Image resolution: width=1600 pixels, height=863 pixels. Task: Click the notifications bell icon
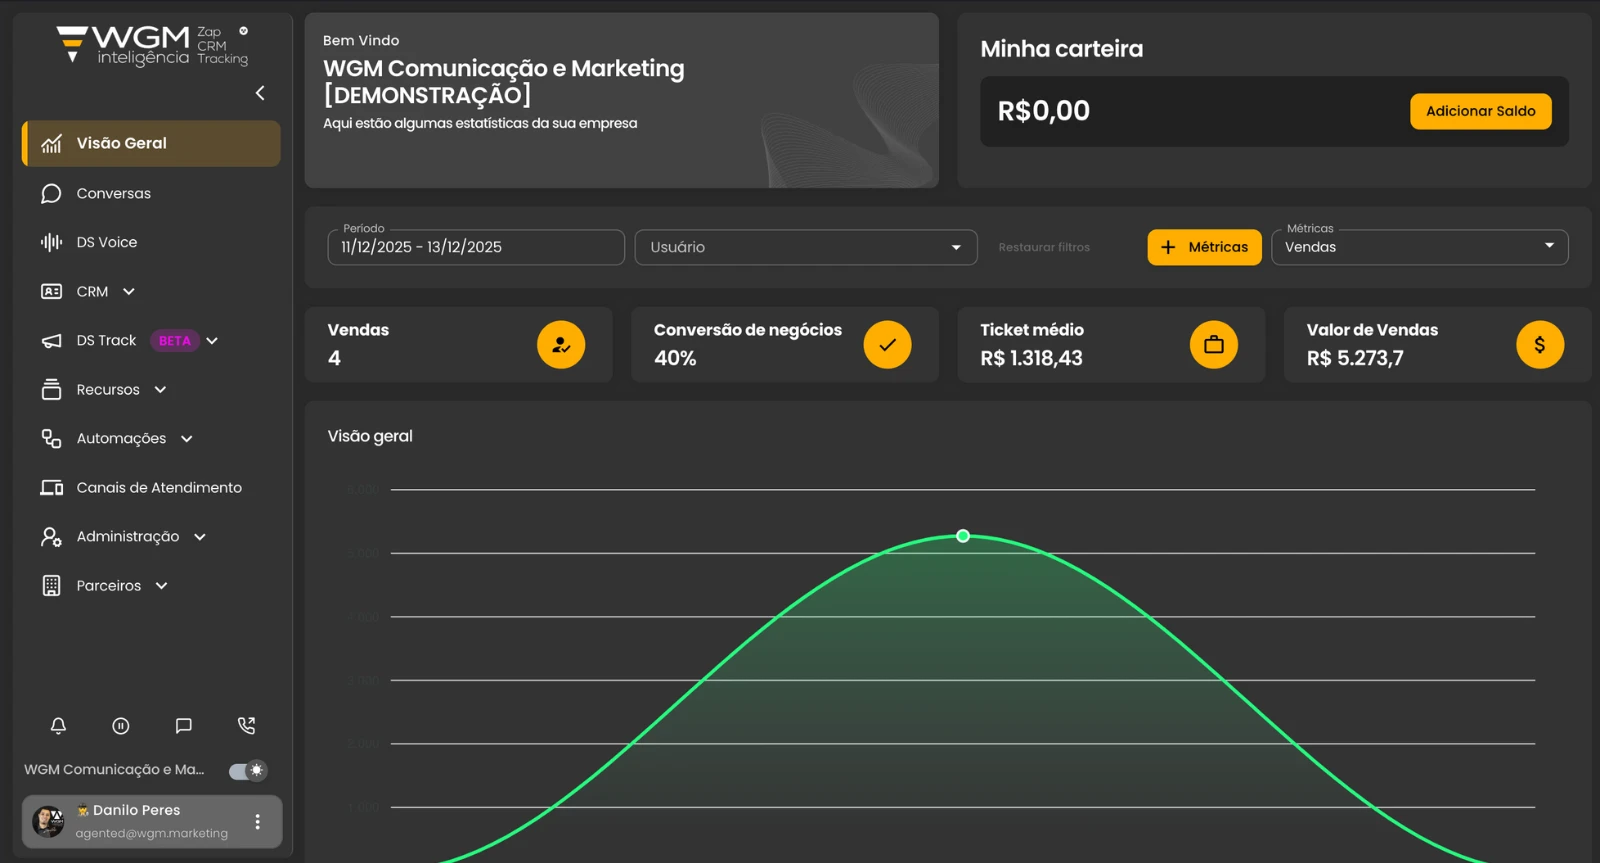pos(58,726)
